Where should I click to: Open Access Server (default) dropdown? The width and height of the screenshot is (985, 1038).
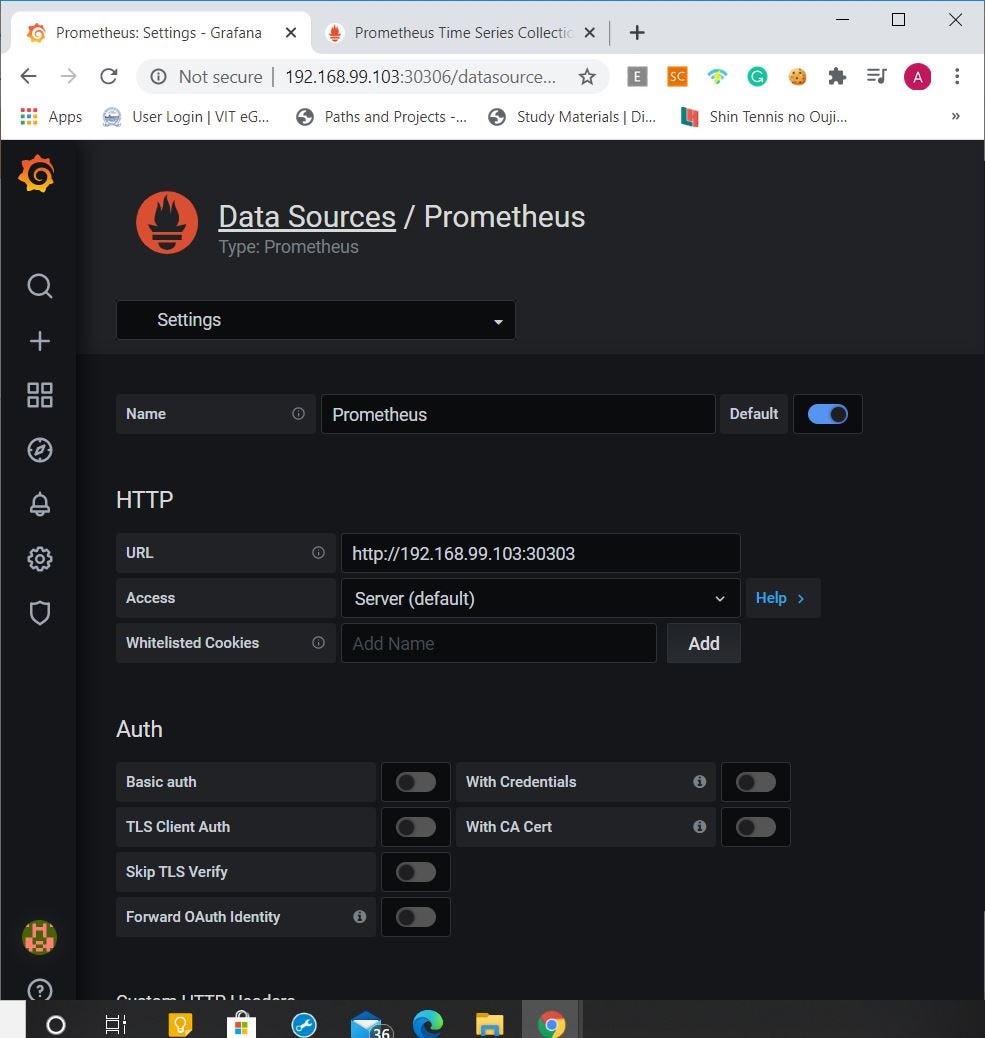540,598
